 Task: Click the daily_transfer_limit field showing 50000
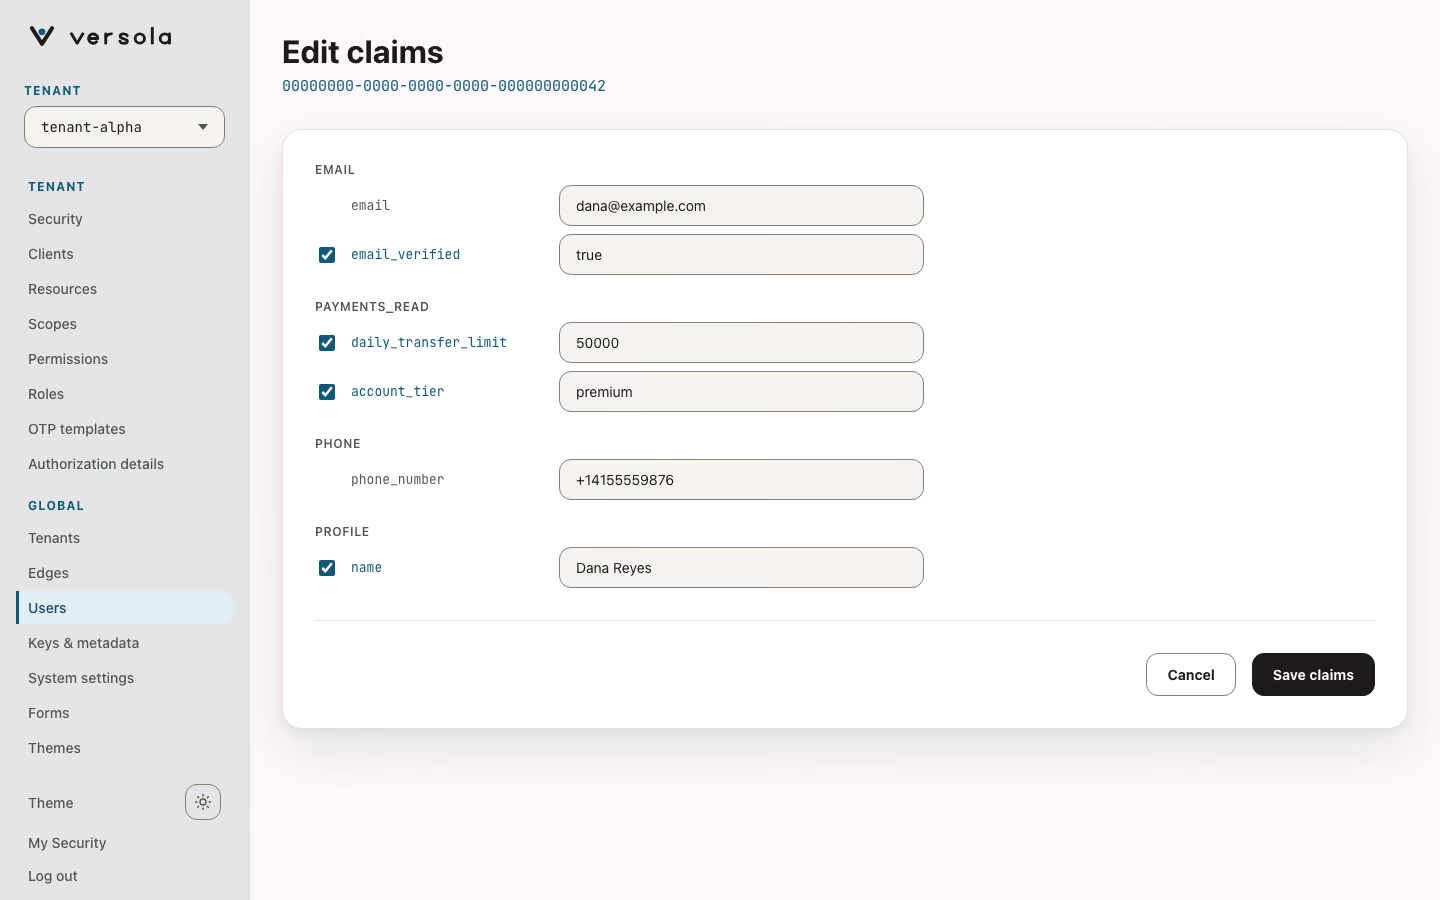pyautogui.click(x=741, y=343)
